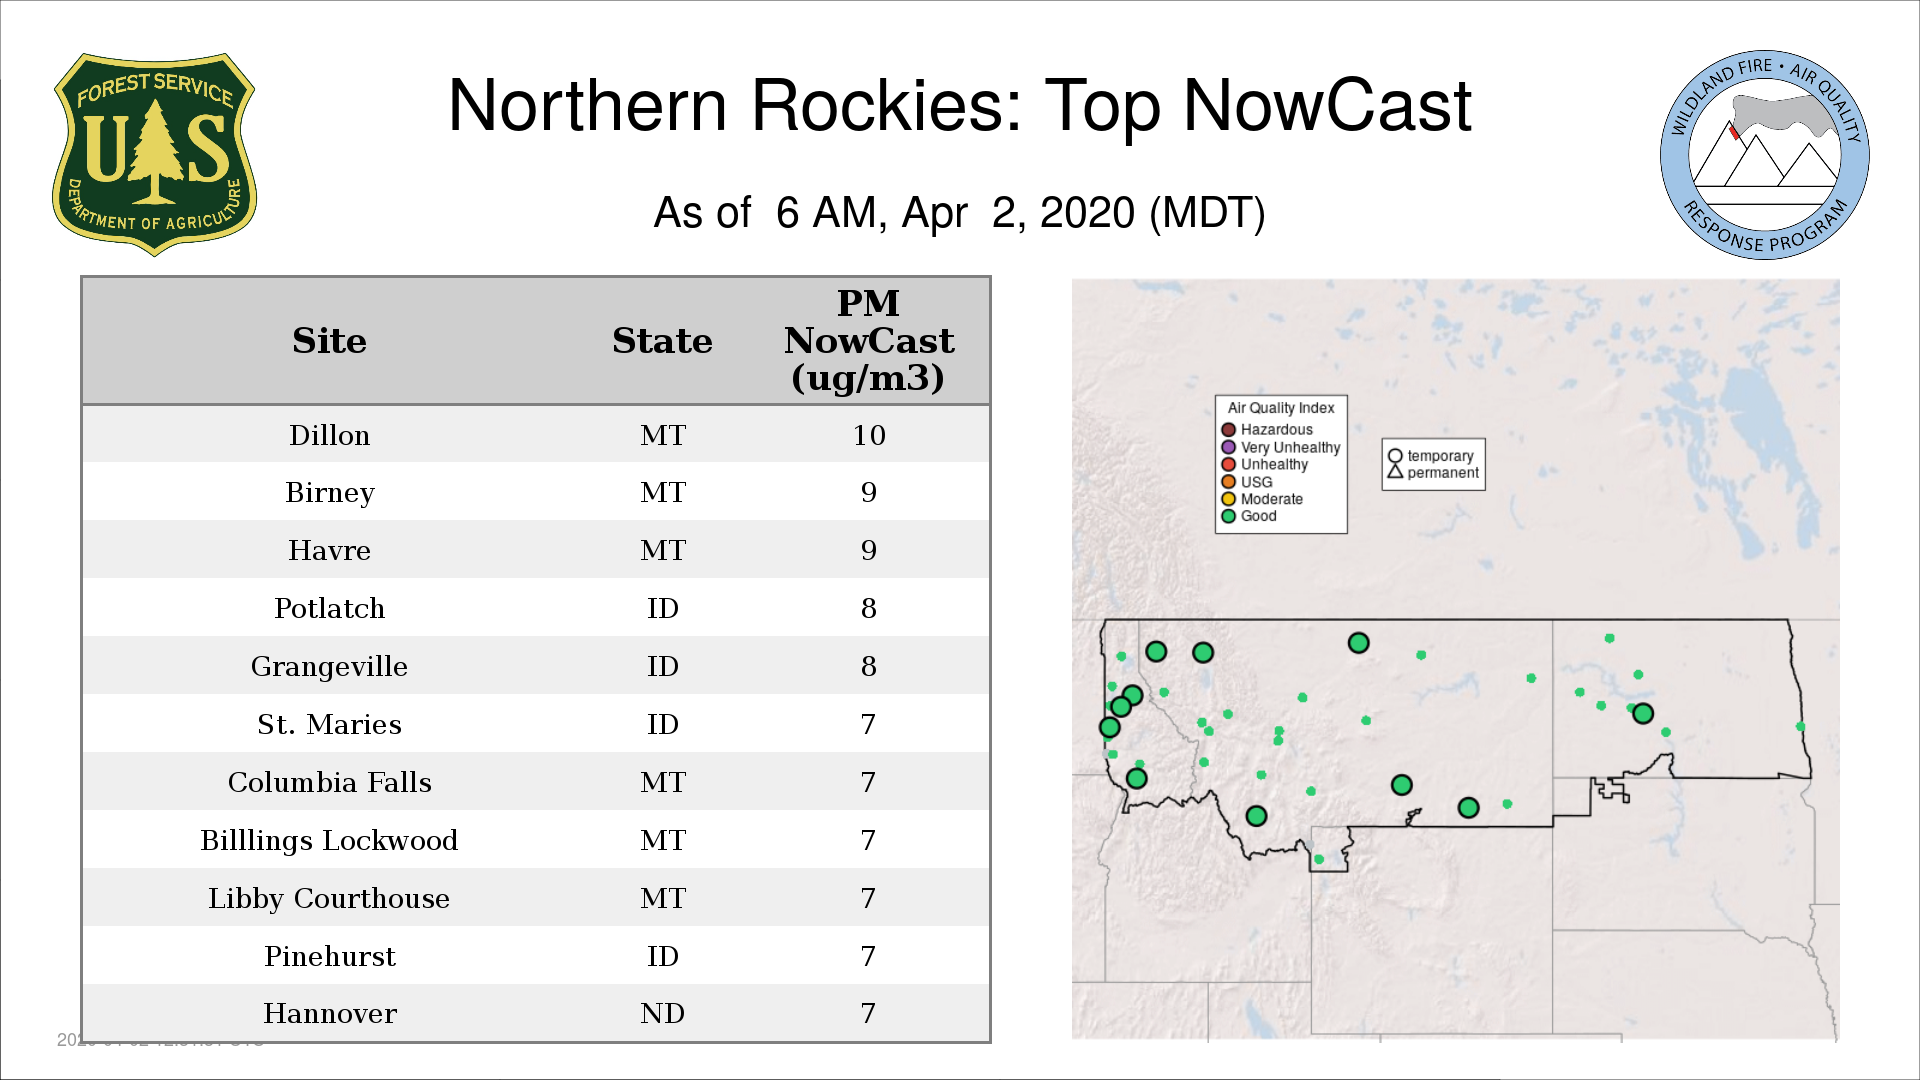Click the Columbia Falls table row
Viewport: 1920px width, 1080px height.
(x=535, y=782)
